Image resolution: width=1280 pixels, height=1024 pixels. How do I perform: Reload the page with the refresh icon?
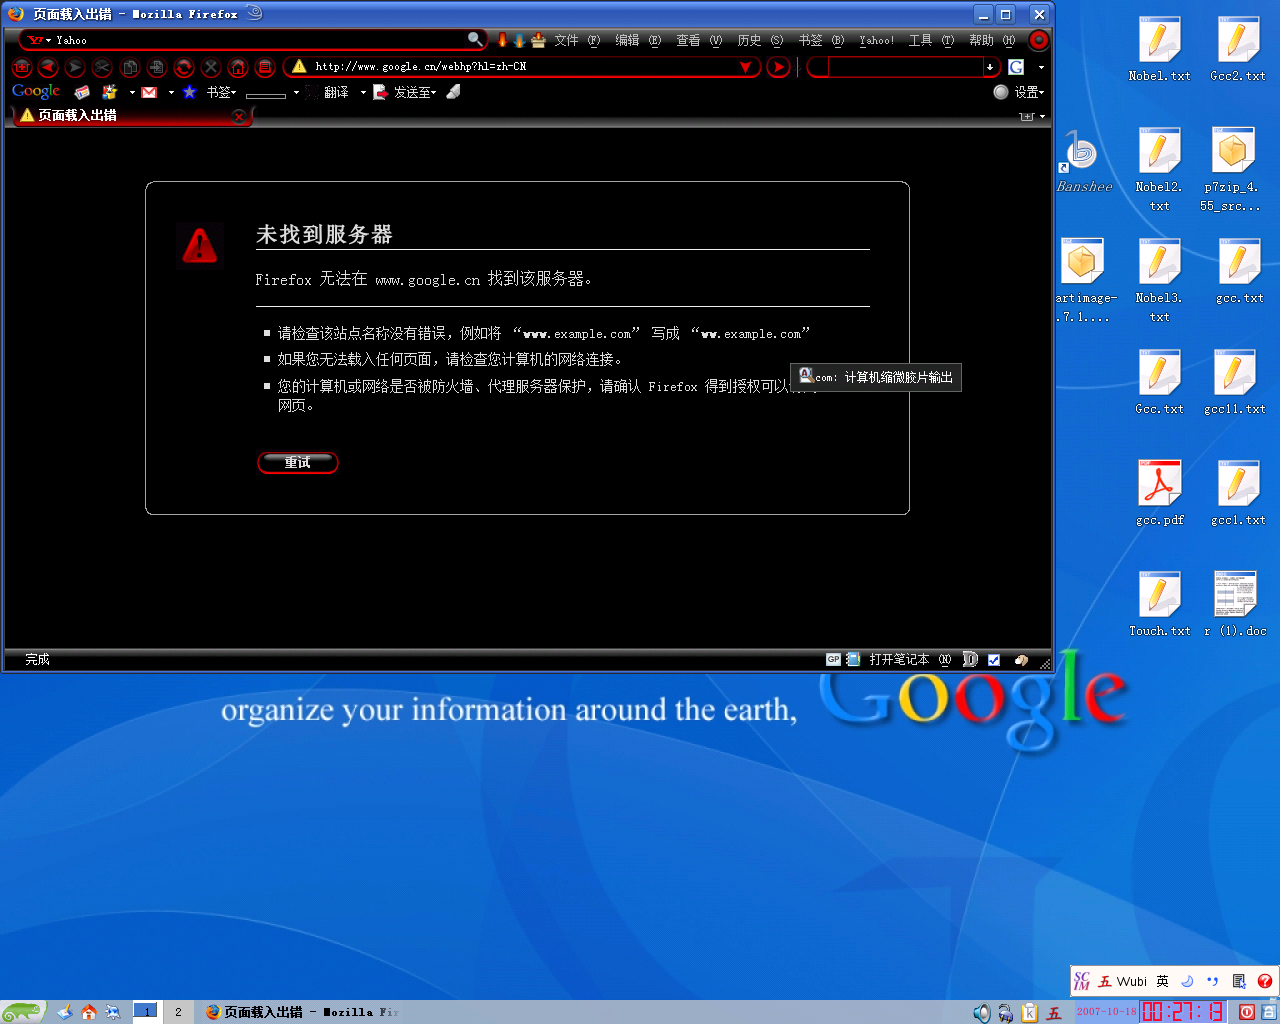(183, 67)
